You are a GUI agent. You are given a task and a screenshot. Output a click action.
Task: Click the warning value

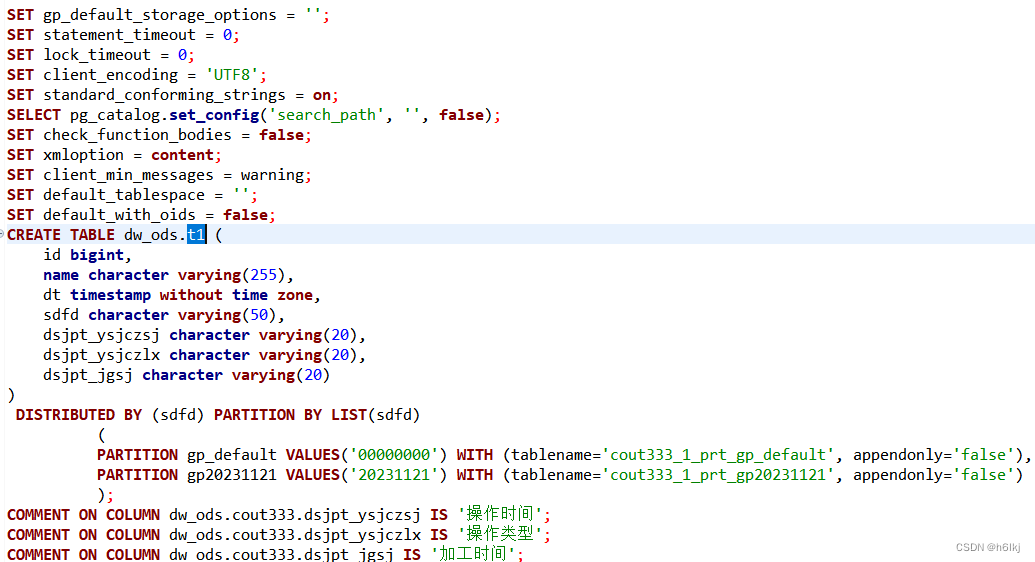point(272,175)
